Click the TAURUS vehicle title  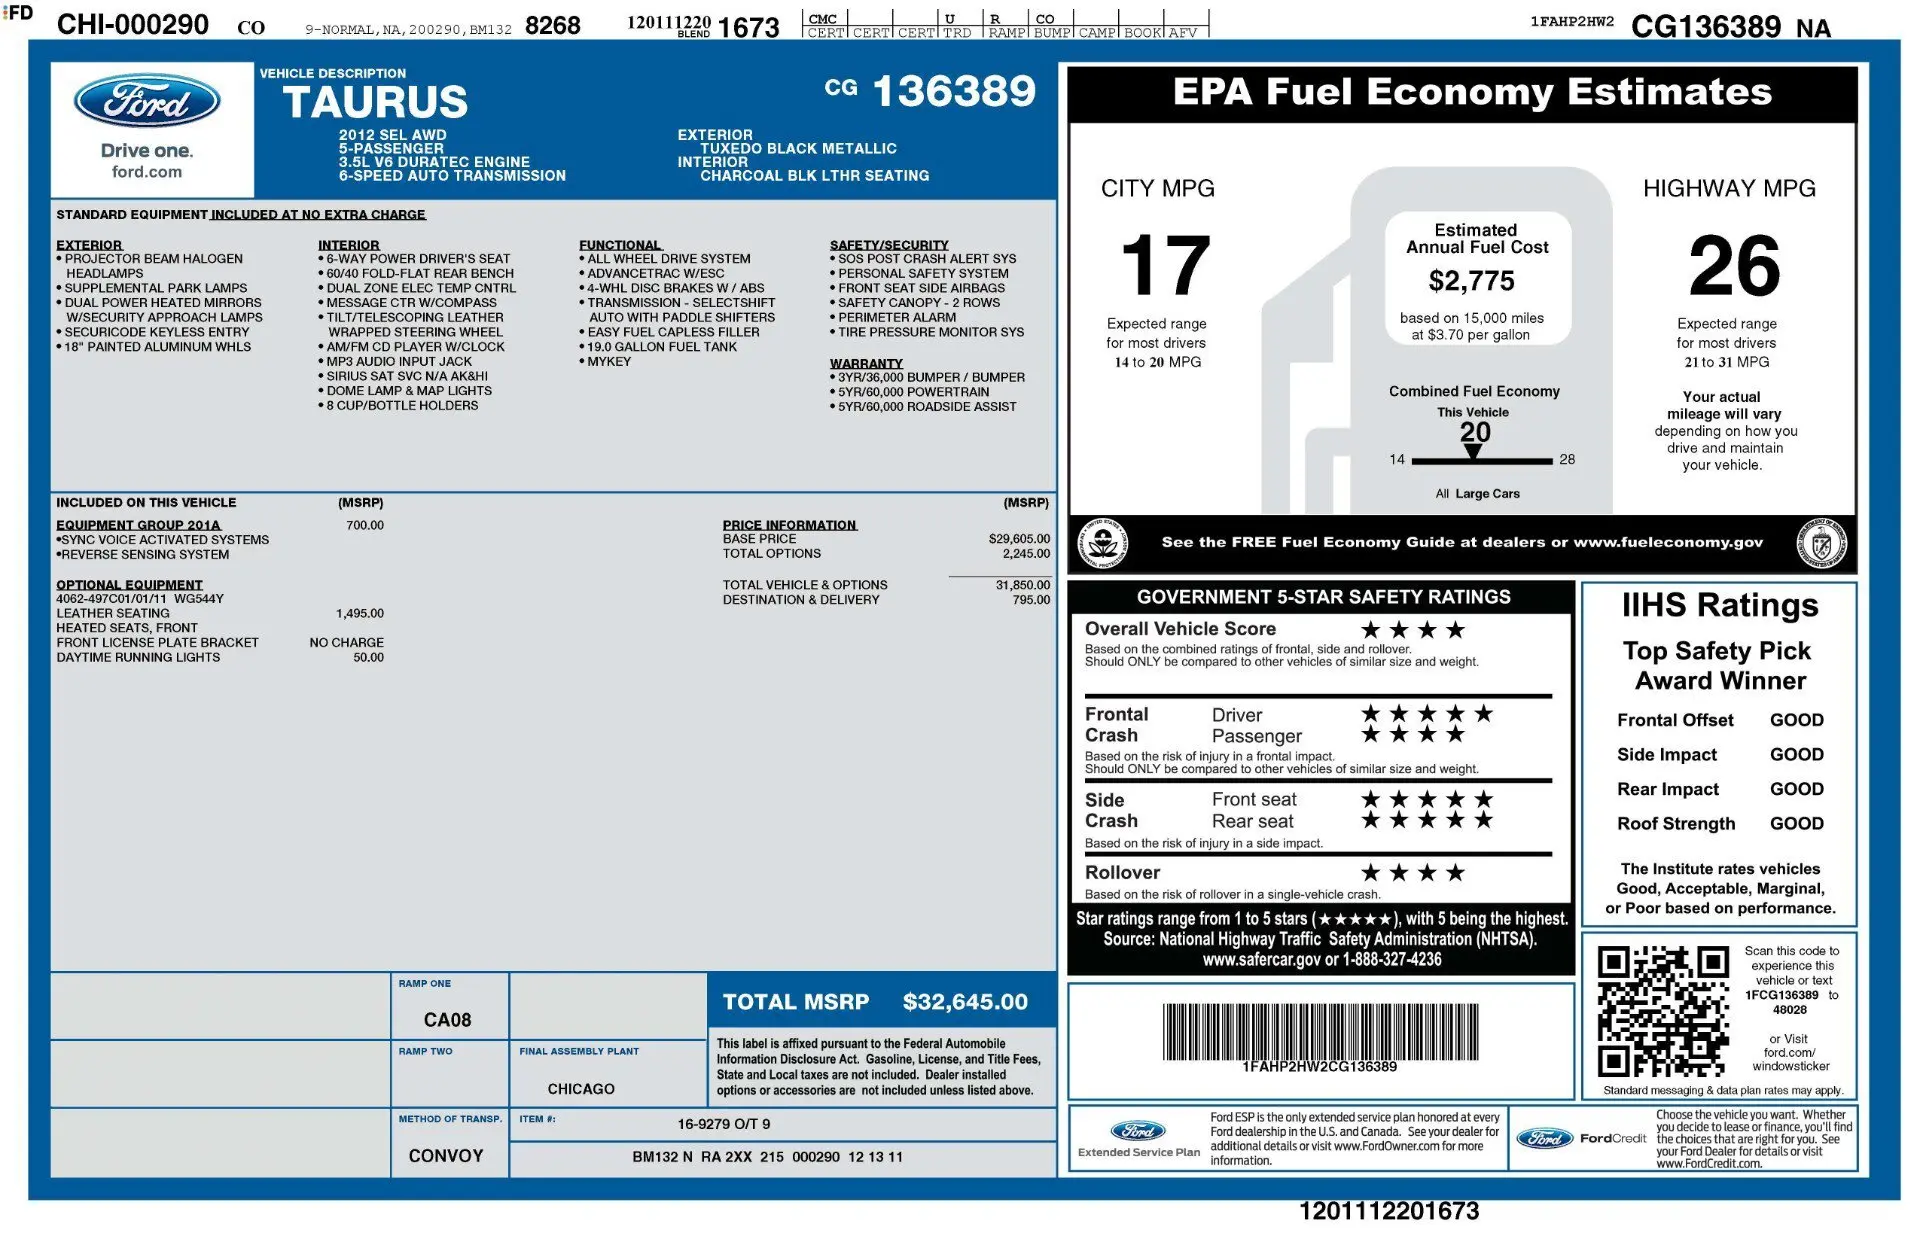click(375, 102)
